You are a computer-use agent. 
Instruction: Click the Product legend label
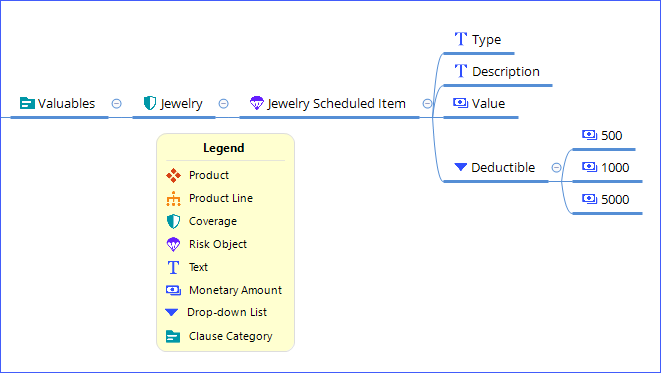(x=209, y=175)
